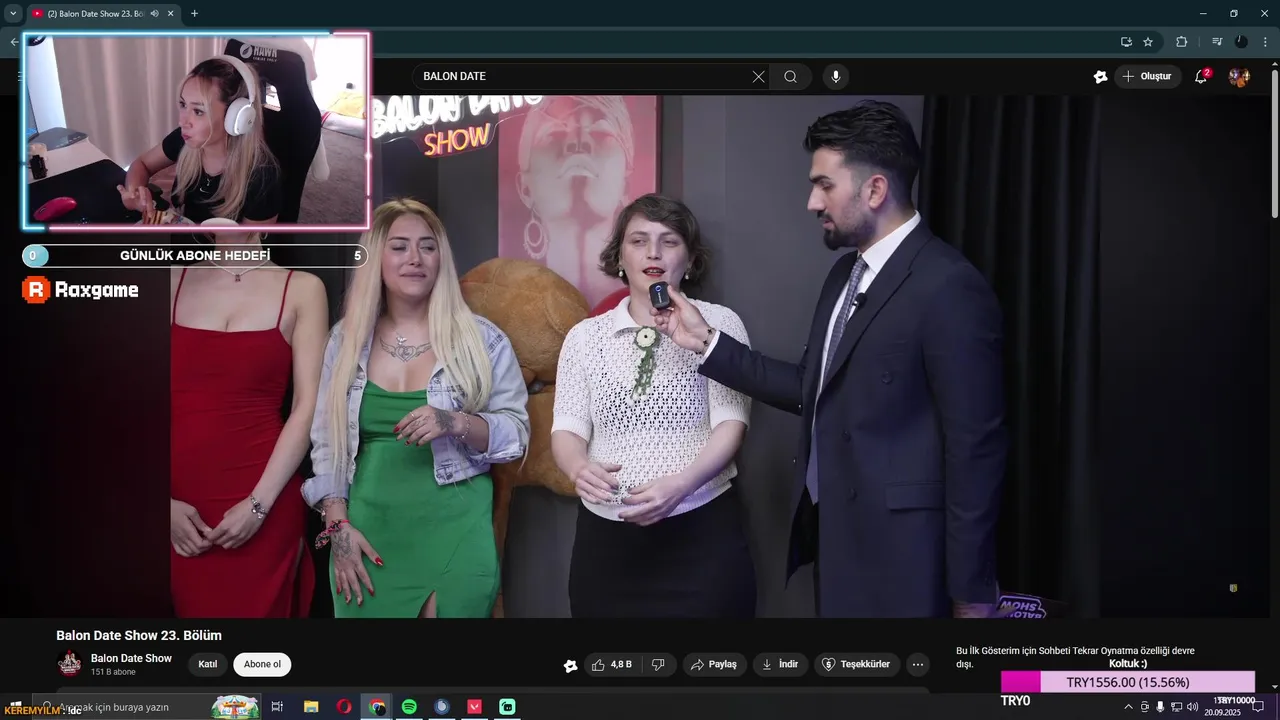Click the Katıl join button
Screen dimensions: 1280x720
click(208, 664)
